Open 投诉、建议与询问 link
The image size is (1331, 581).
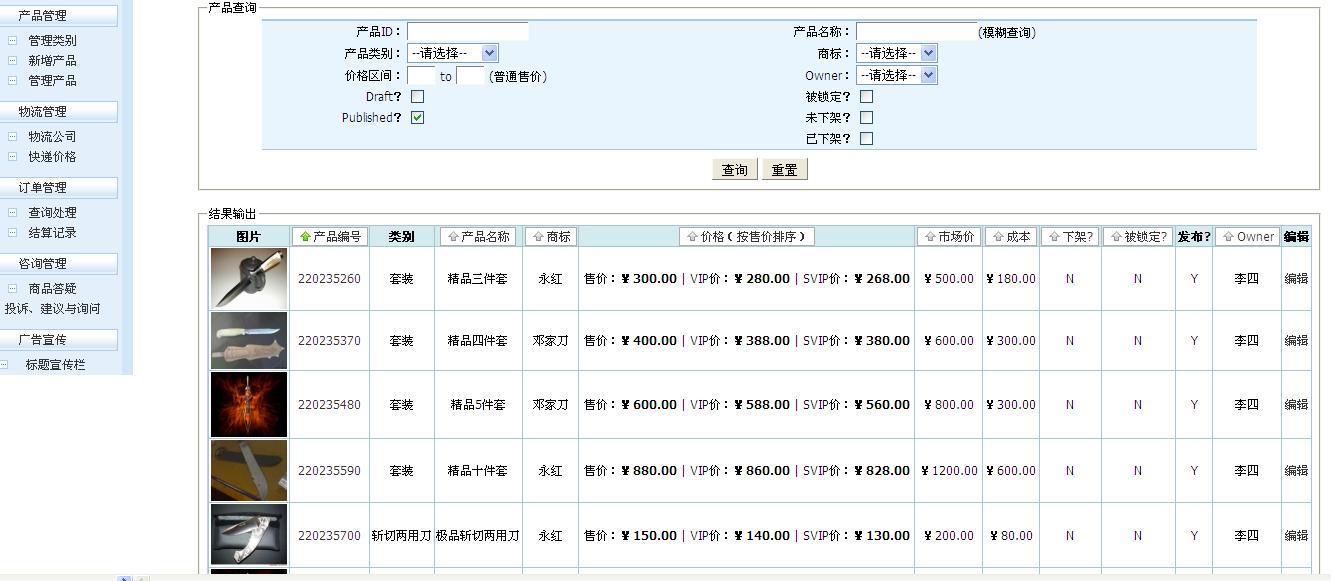click(52, 309)
